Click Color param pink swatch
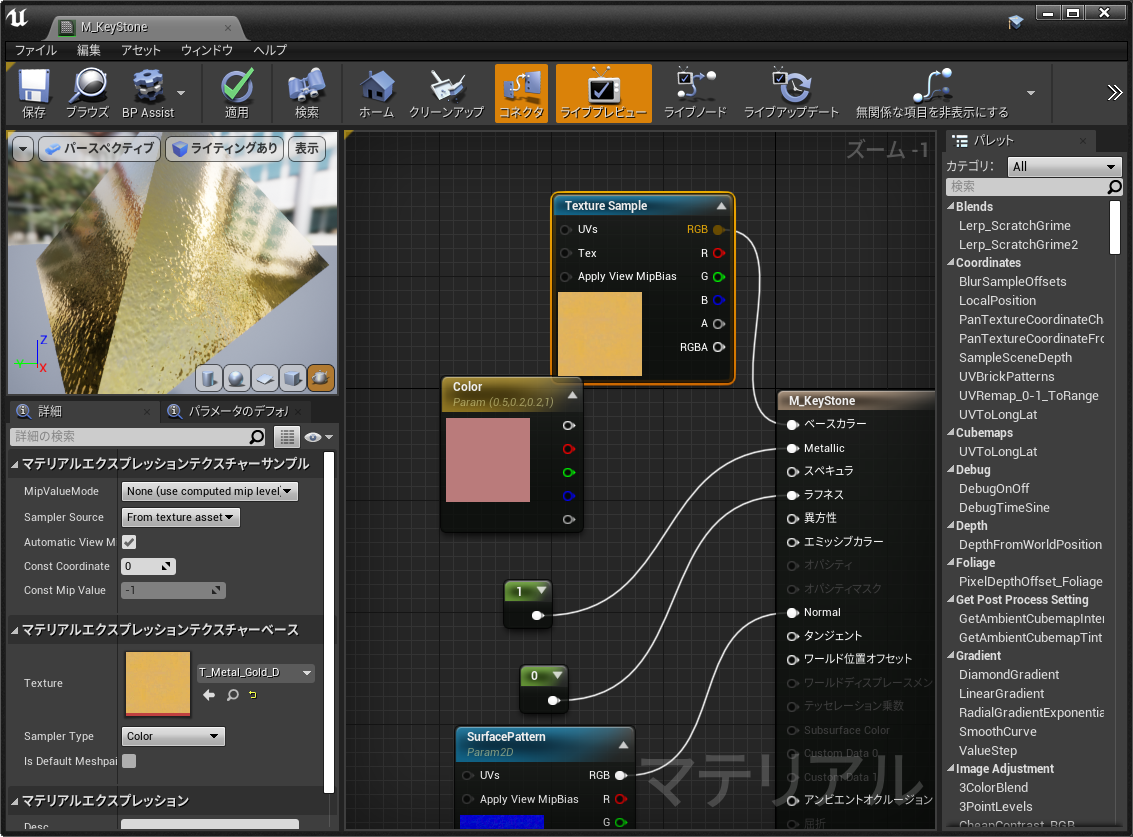Image resolution: width=1133 pixels, height=837 pixels. pyautogui.click(x=488, y=460)
